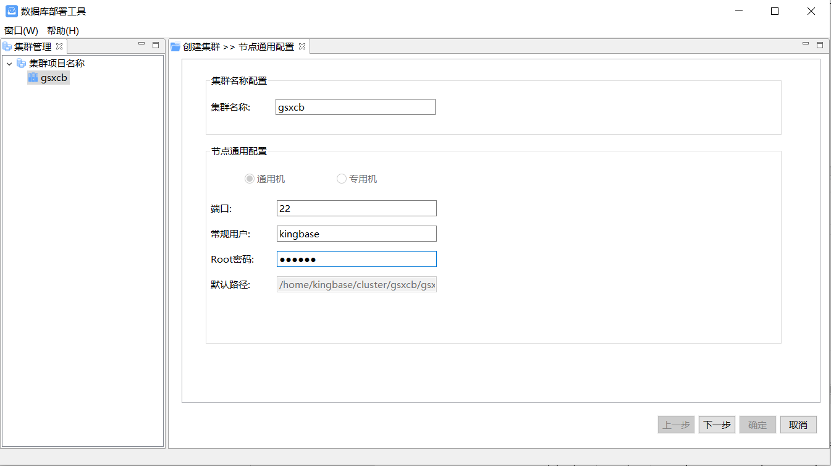Close the 数据库部署工具 window

[x=811, y=11]
